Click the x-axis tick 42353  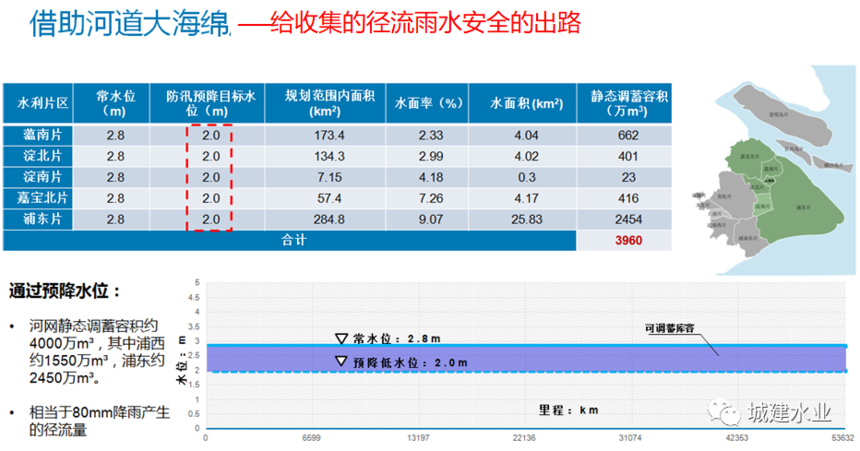[x=737, y=438]
